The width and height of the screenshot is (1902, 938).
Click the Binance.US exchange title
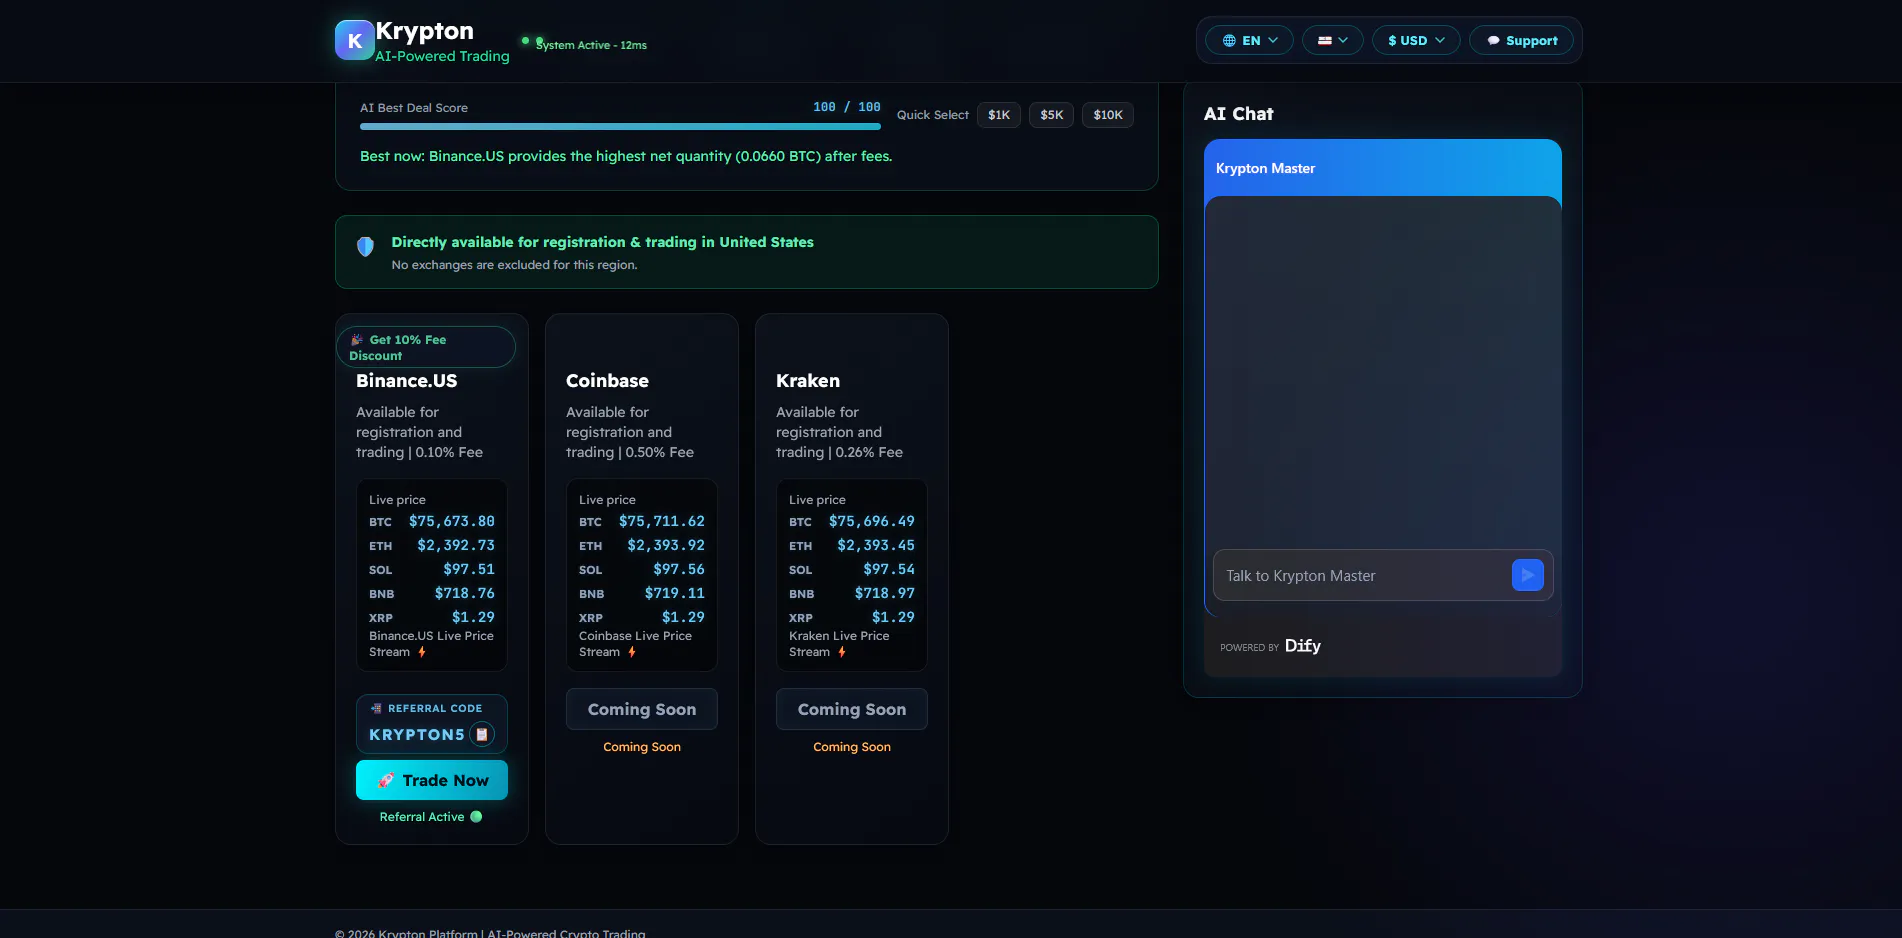(x=407, y=381)
